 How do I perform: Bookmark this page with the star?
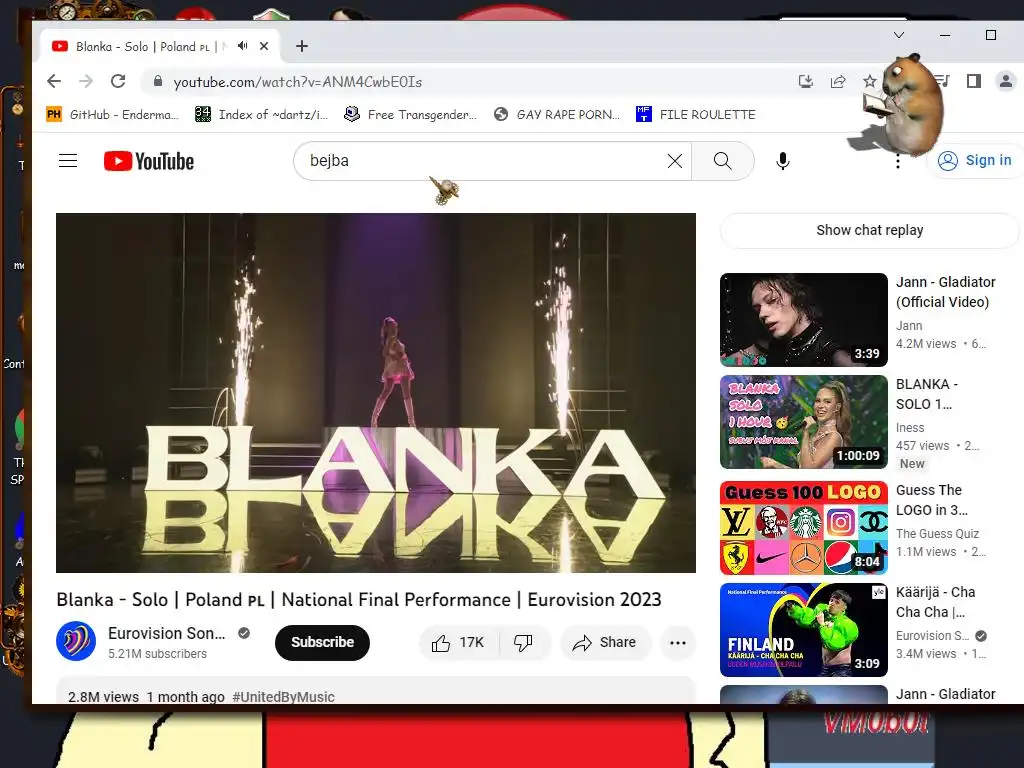pos(869,82)
